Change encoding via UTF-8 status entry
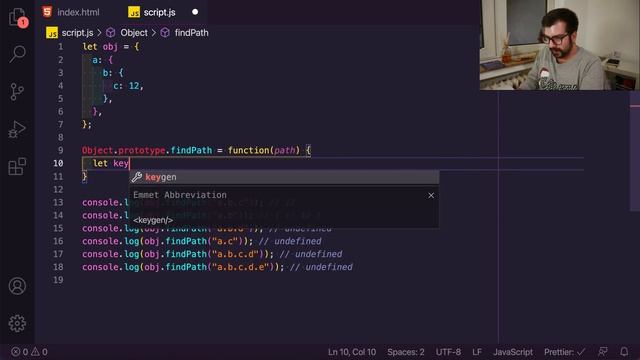Image resolution: width=640 pixels, height=360 pixels. pos(448,352)
